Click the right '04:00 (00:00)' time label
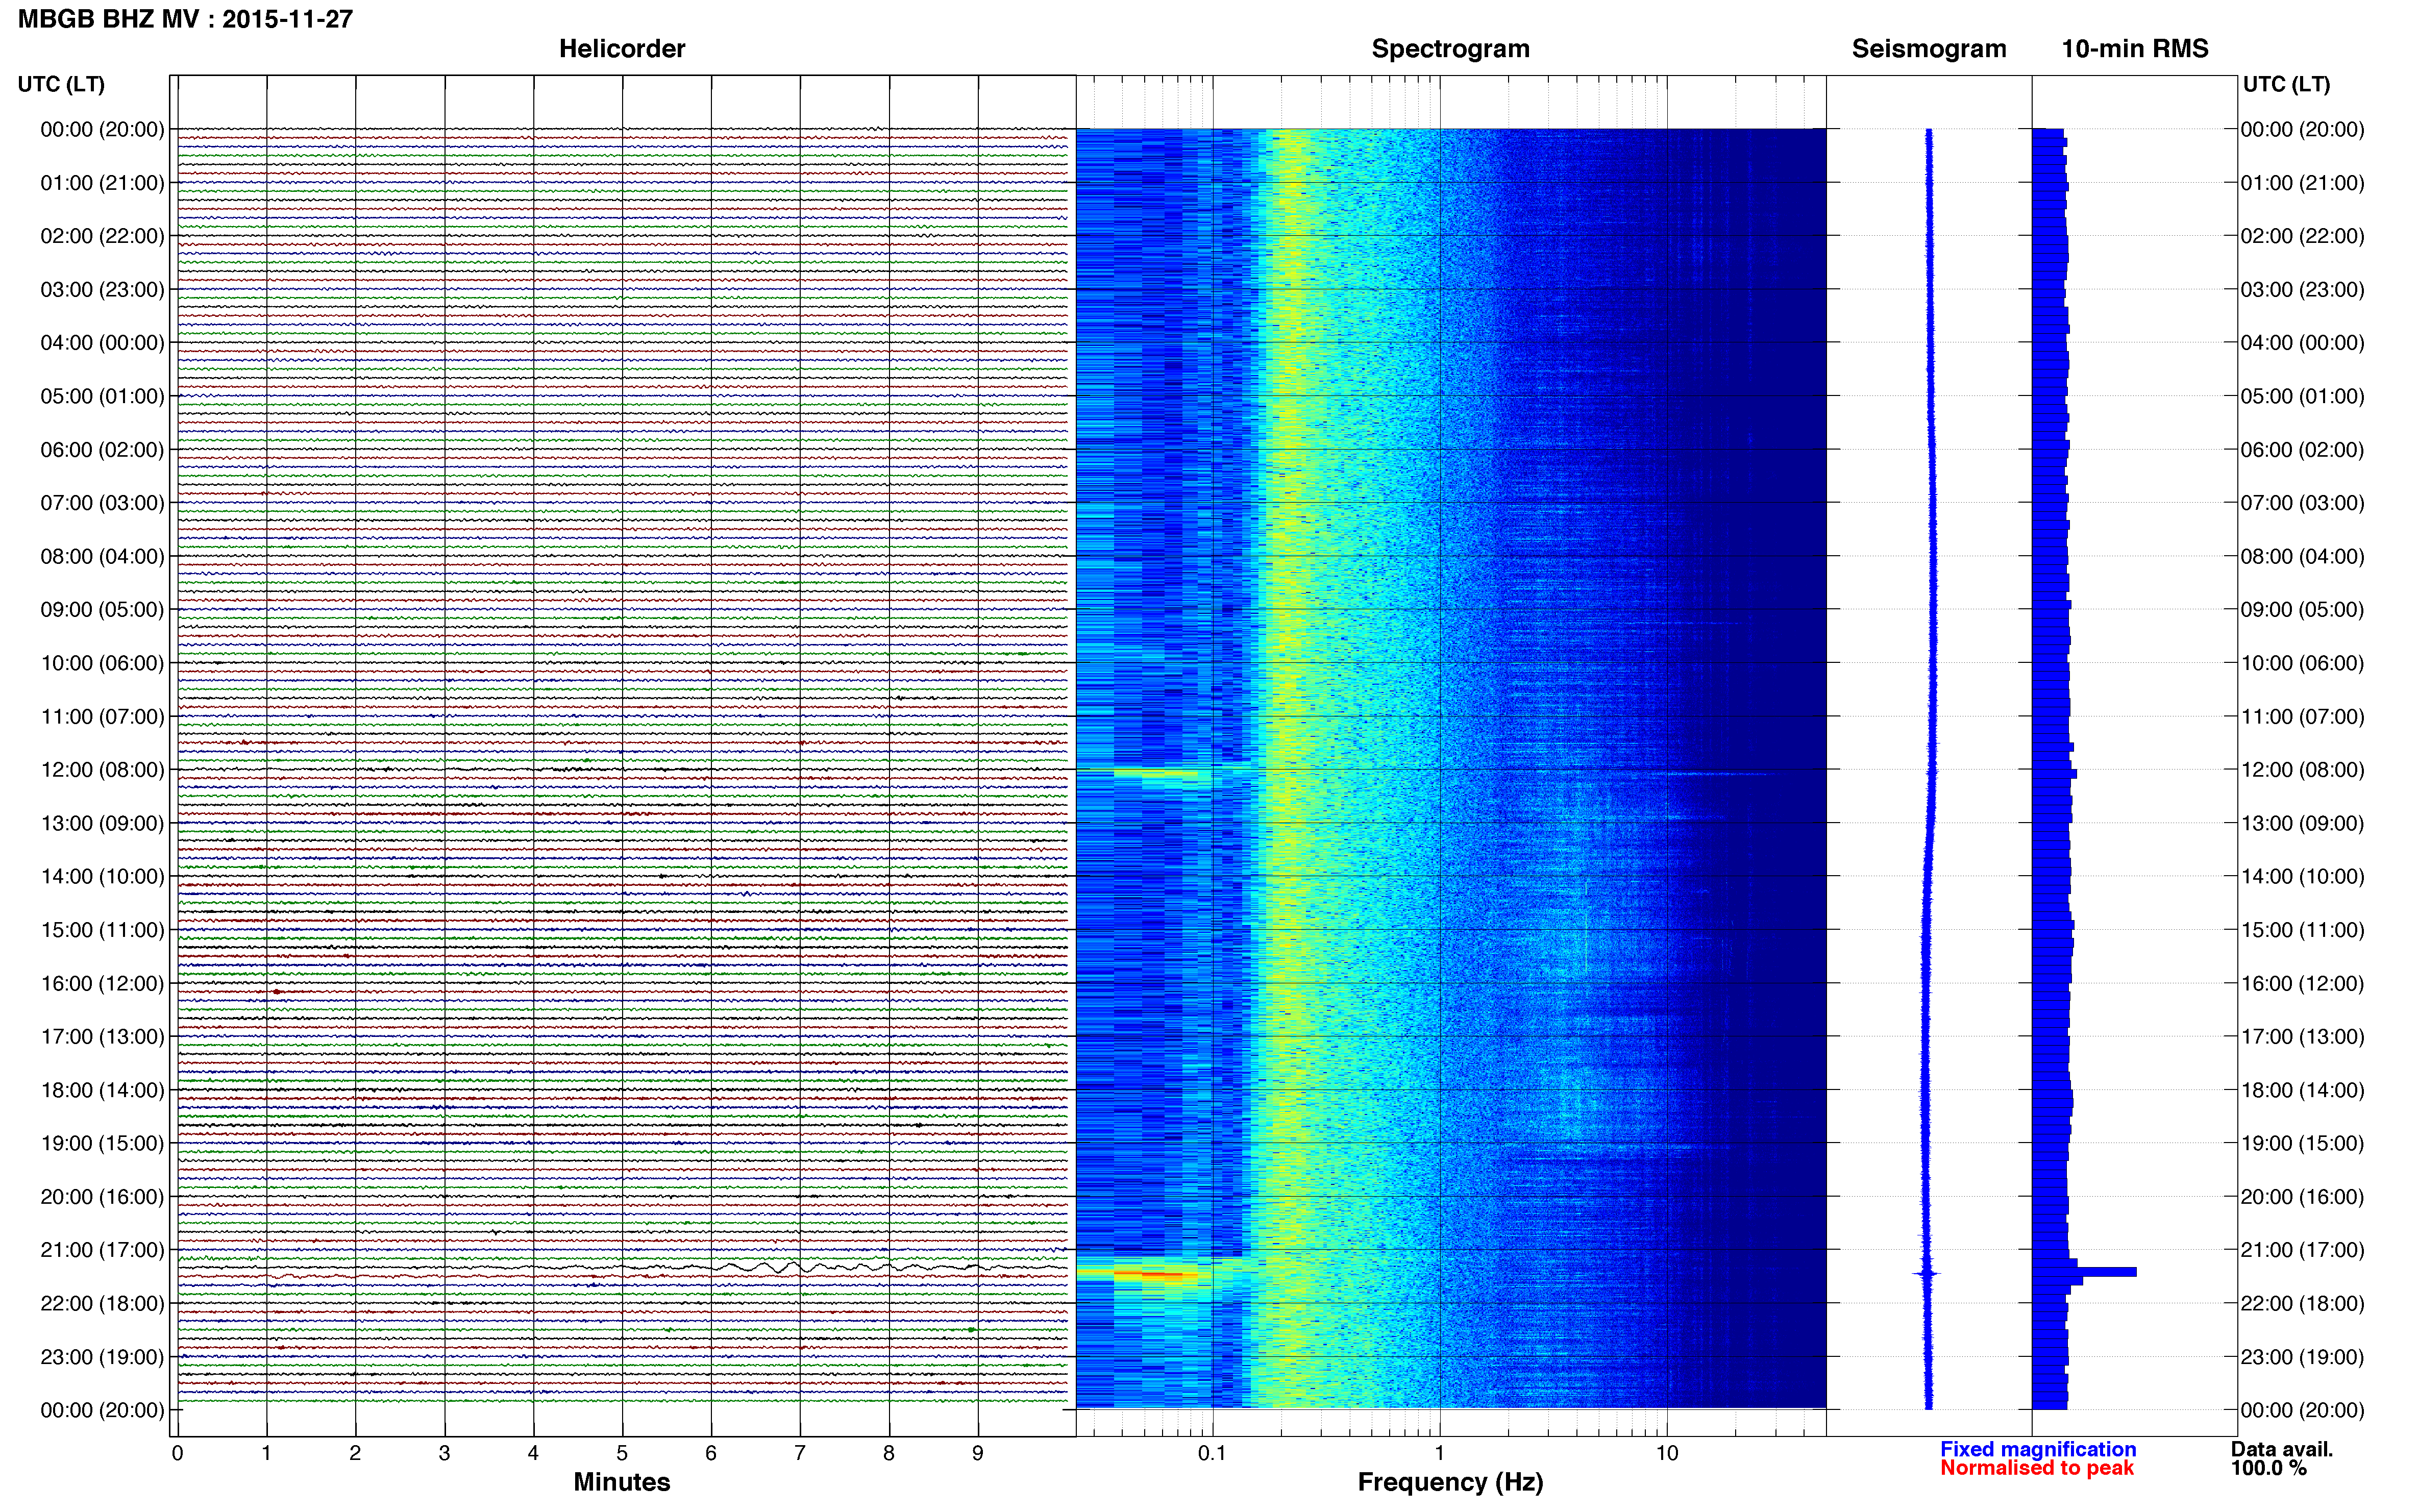Screen dimensions: 2419x1512 (x=2302, y=343)
